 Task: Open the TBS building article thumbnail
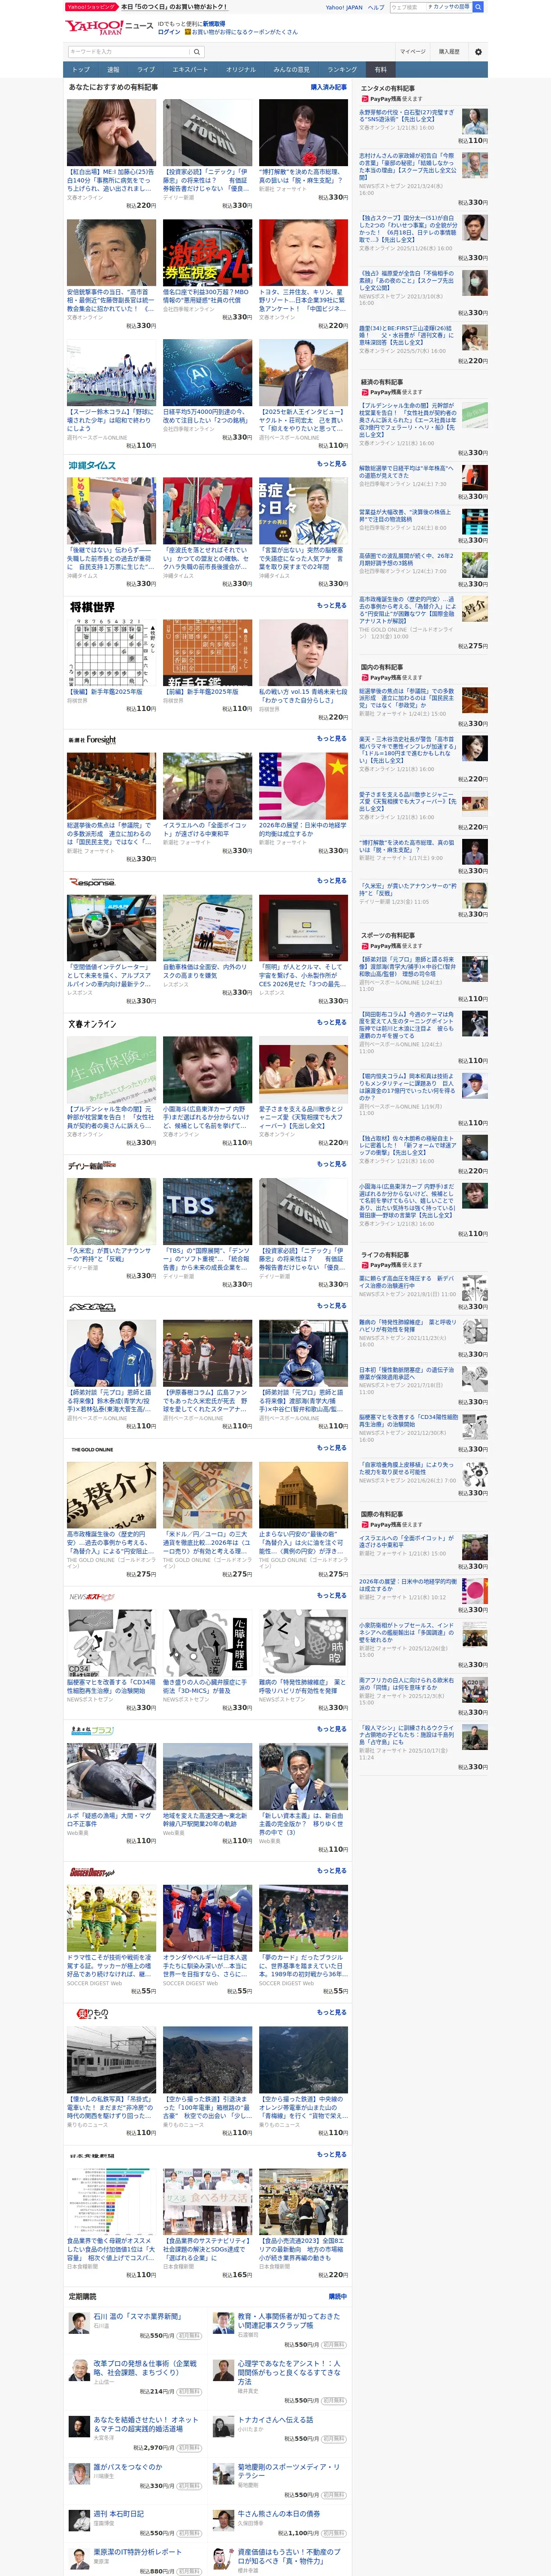point(207,1211)
